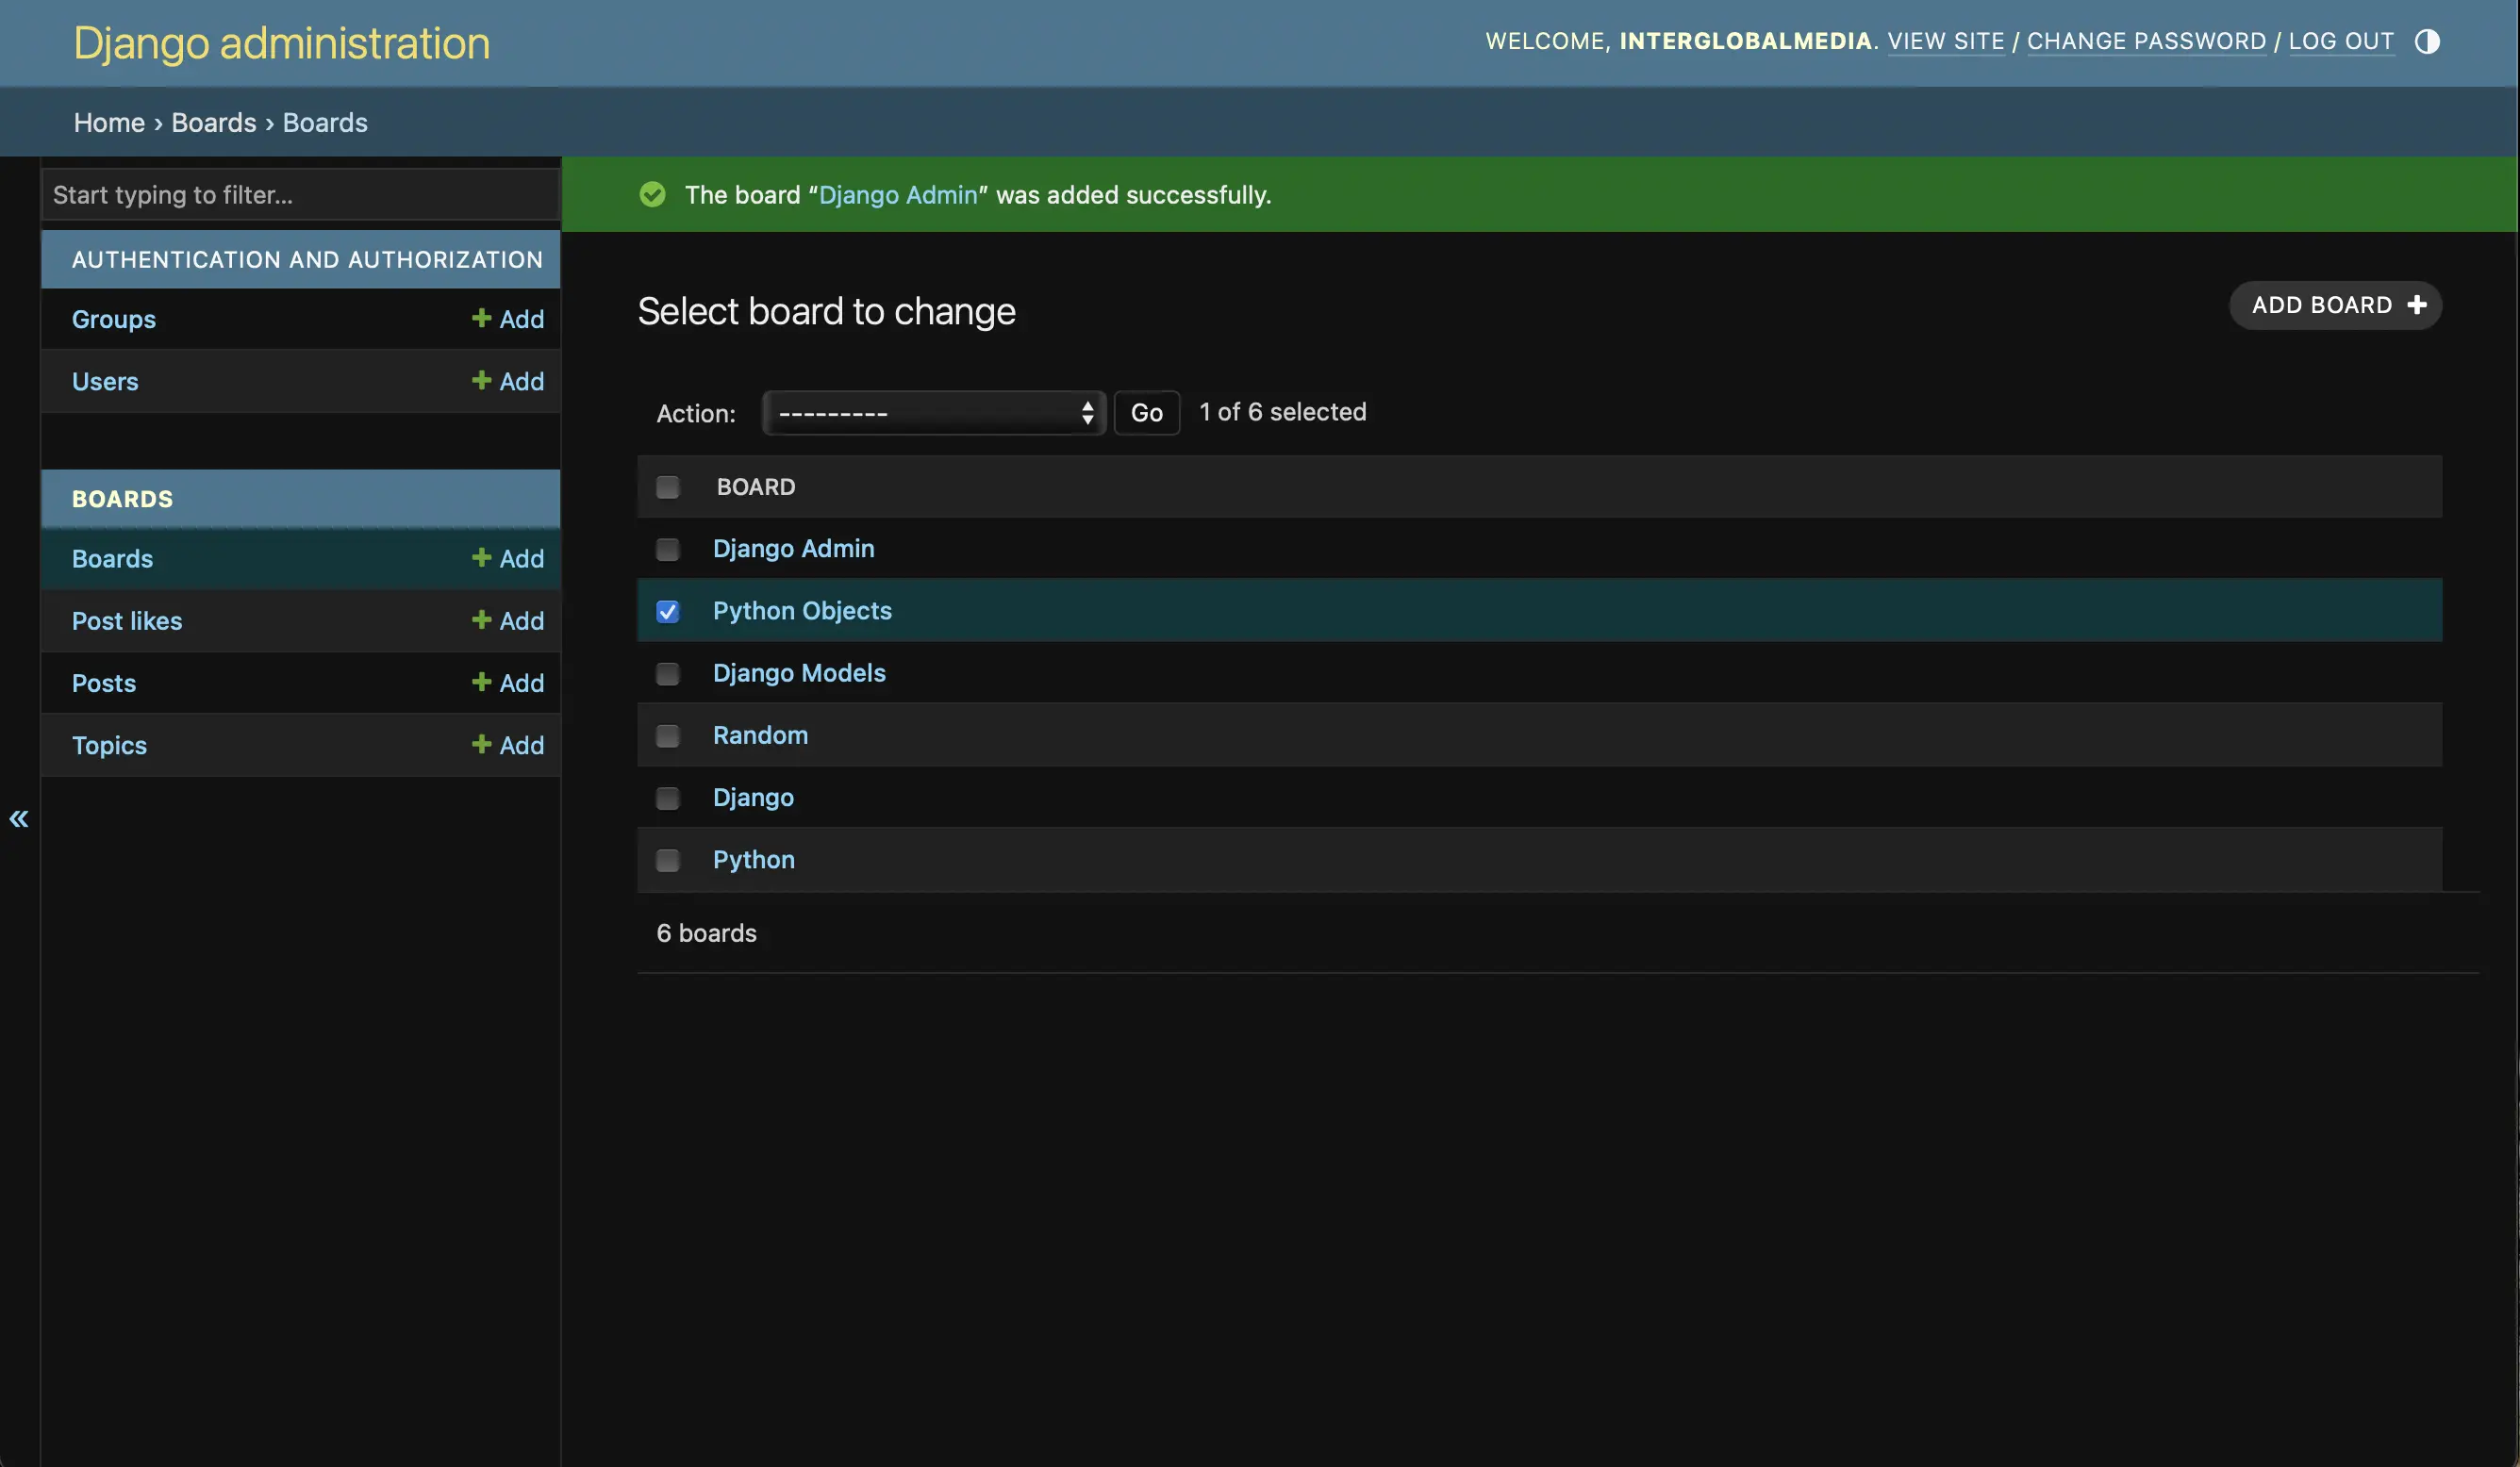Open the Django Models board link

pos(799,673)
